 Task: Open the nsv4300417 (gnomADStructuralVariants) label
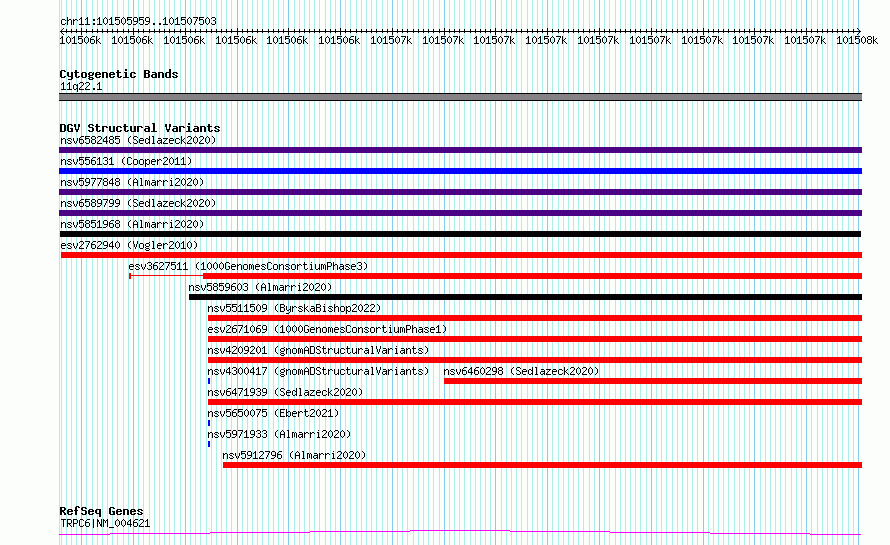pos(318,371)
